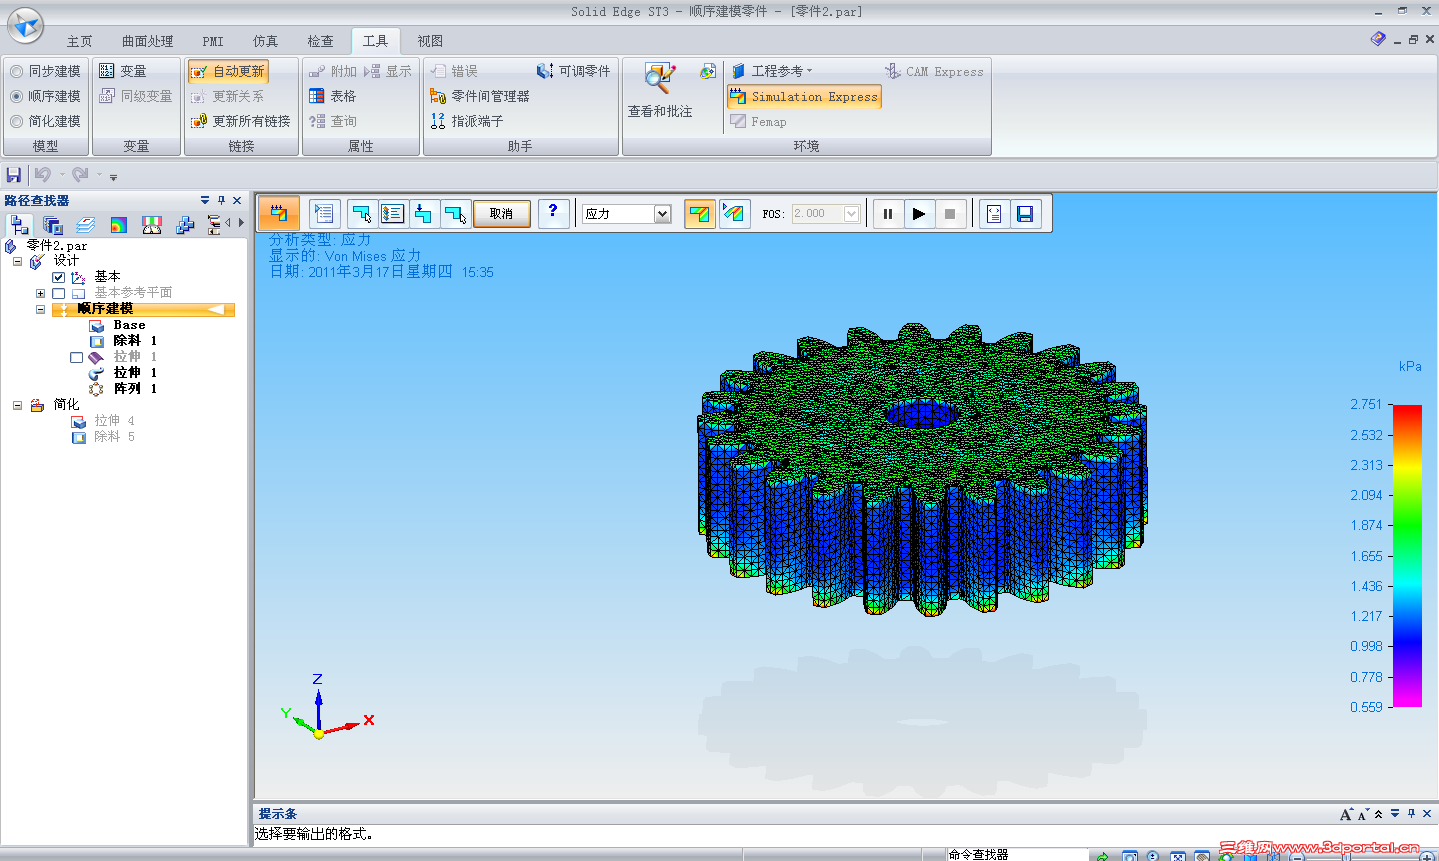
Task: Open the layers tab icon in PathFinder
Action: click(86, 225)
